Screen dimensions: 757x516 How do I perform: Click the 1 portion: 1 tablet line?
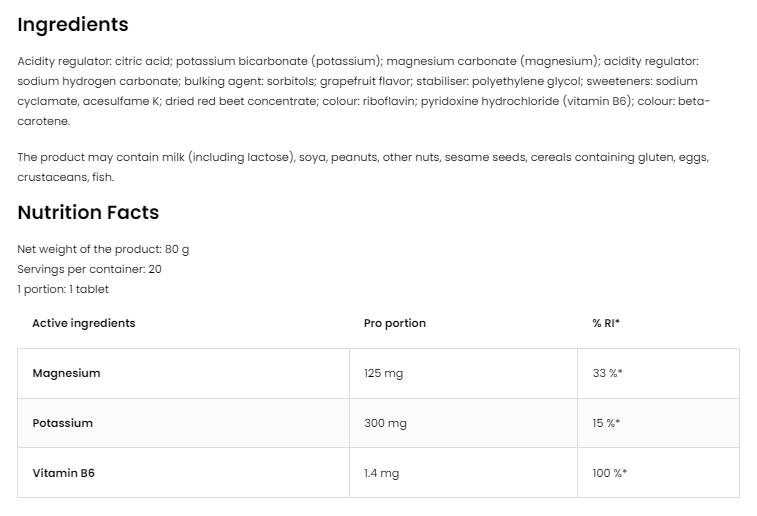pos(63,289)
